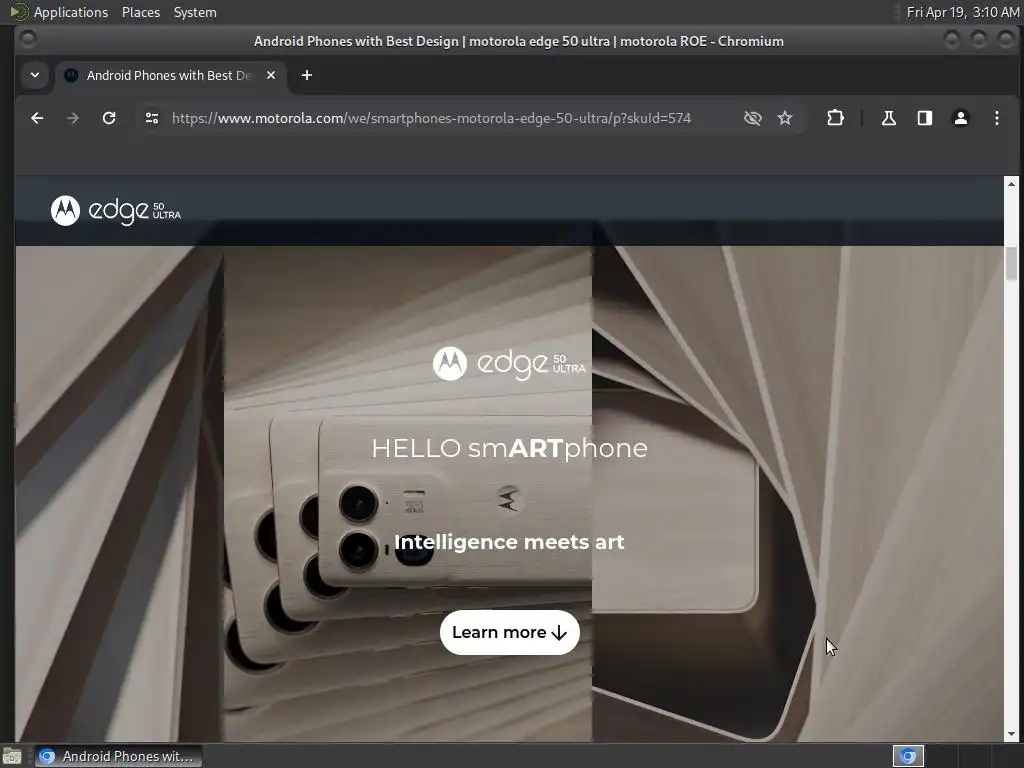The height and width of the screenshot is (768, 1024).
Task: Open Chrome Labs flask icon
Action: click(888, 118)
